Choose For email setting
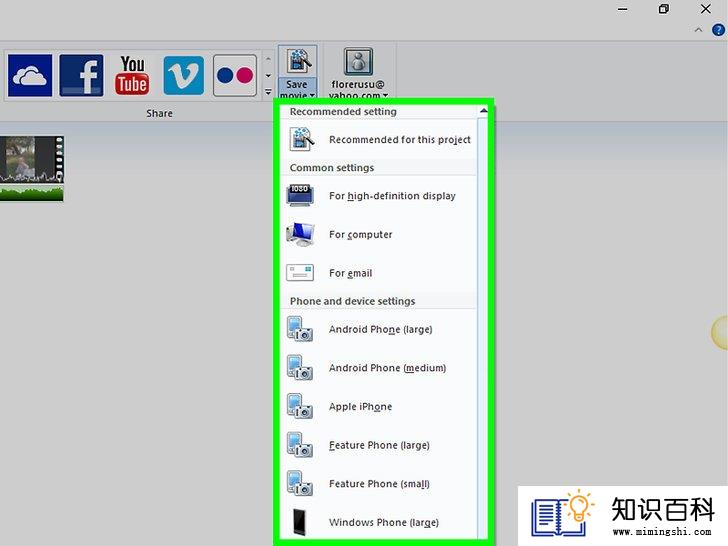The height and width of the screenshot is (546, 728). 378,273
